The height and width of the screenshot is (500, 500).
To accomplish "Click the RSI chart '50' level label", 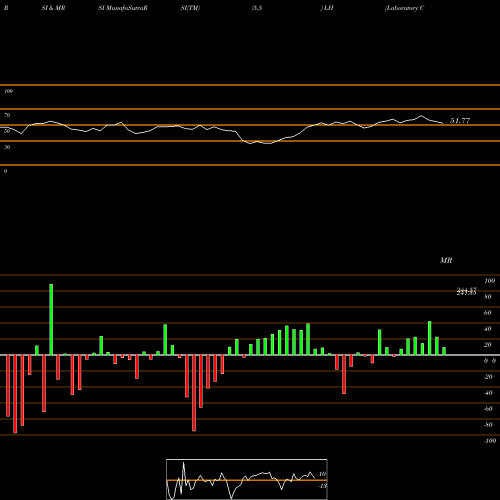I will pos(7,131).
